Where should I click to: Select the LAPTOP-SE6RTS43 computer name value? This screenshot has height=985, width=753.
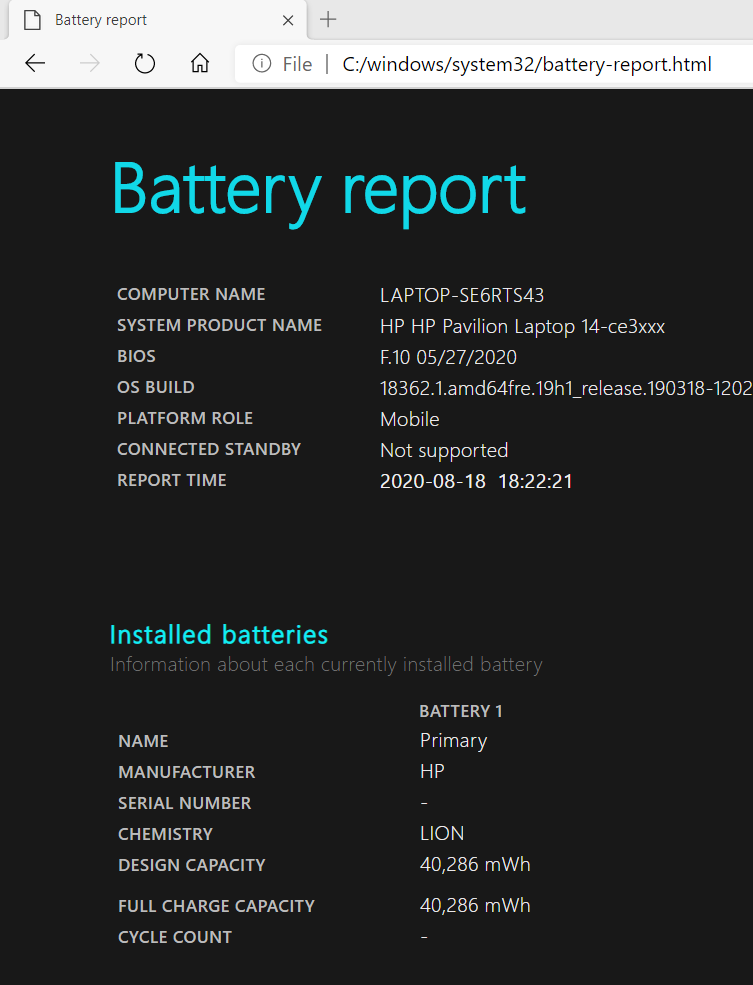pos(462,295)
